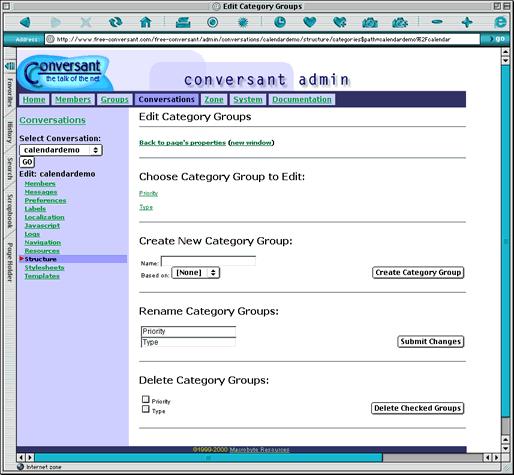
Task: Click the Submit Changes button
Action: 431,342
